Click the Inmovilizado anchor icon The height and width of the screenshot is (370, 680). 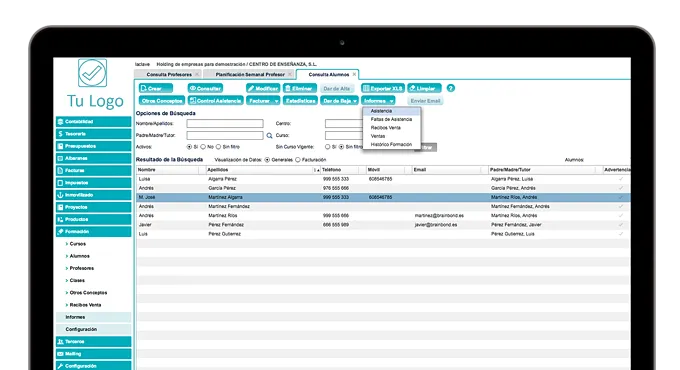pos(60,195)
